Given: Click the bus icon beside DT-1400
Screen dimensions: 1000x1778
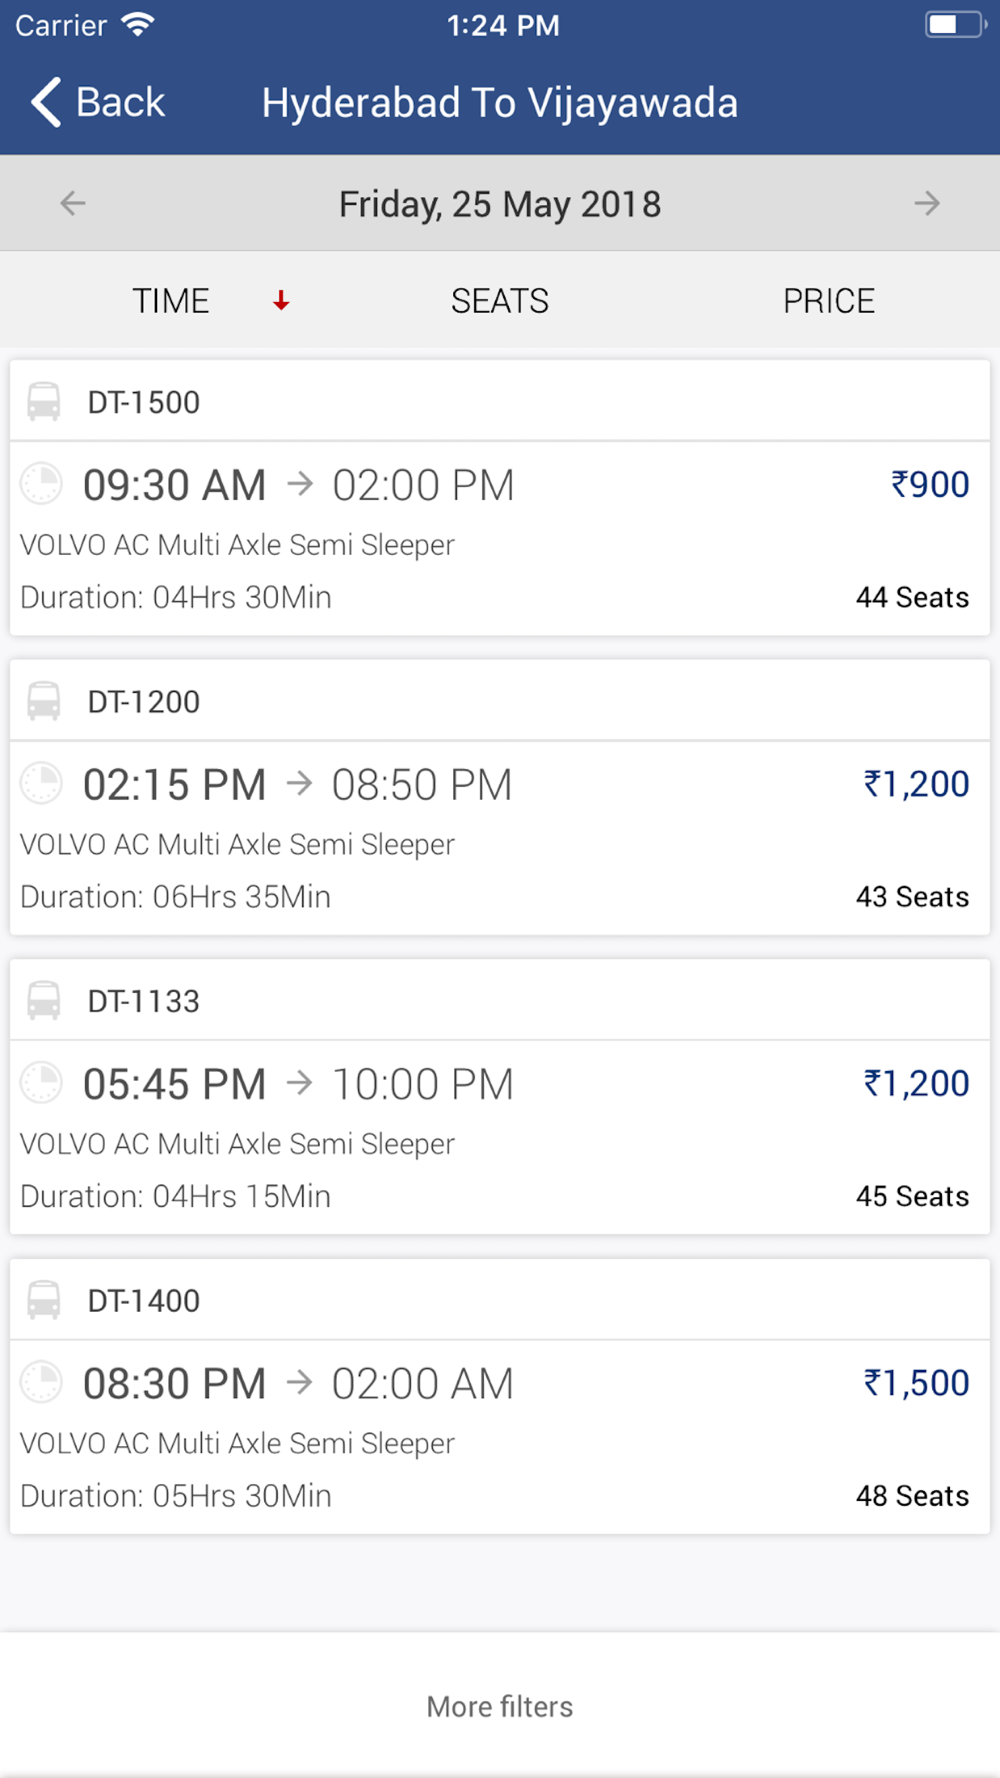Looking at the screenshot, I should (44, 1300).
